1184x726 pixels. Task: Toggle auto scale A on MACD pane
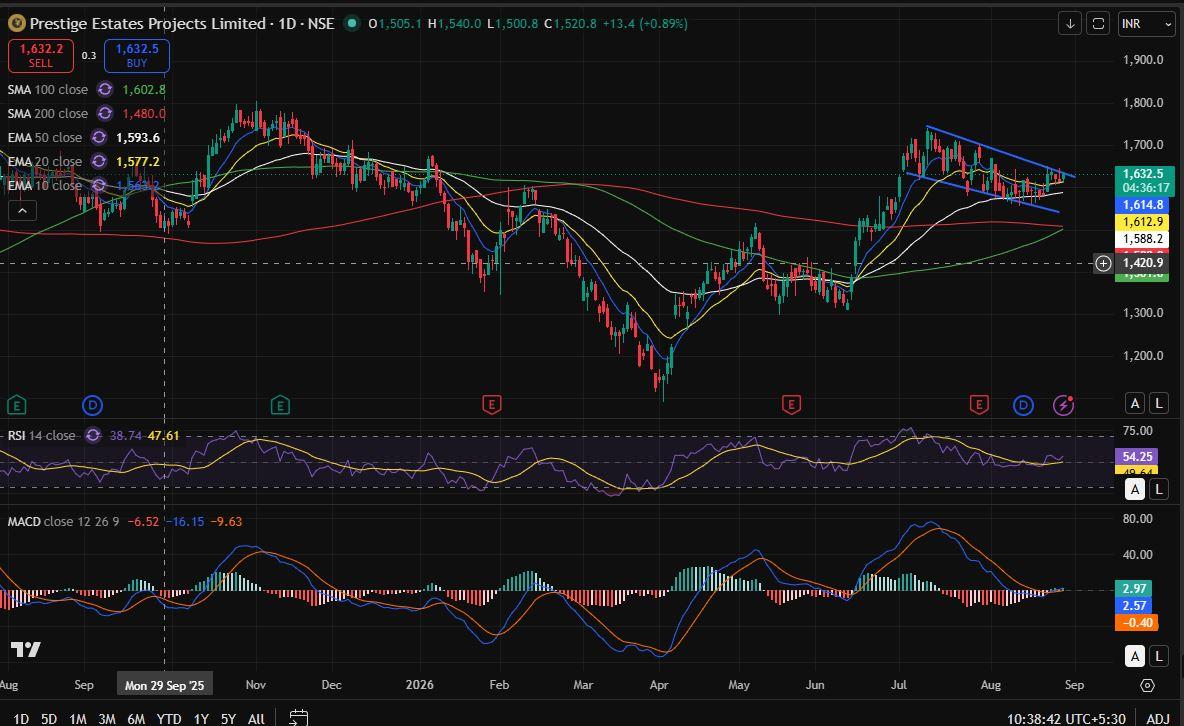[x=1134, y=656]
